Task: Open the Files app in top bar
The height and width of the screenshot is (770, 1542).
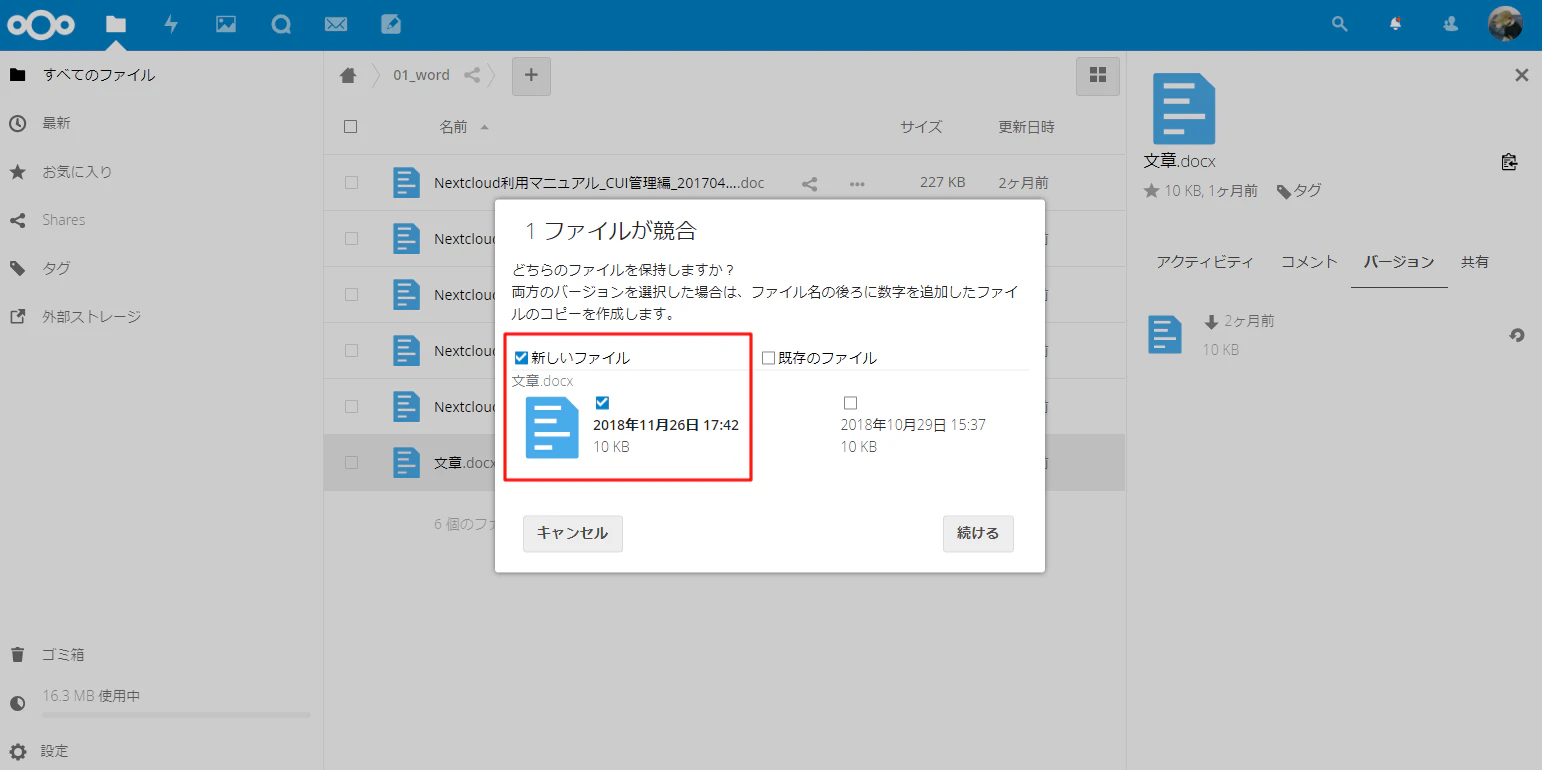Action: coord(116,24)
